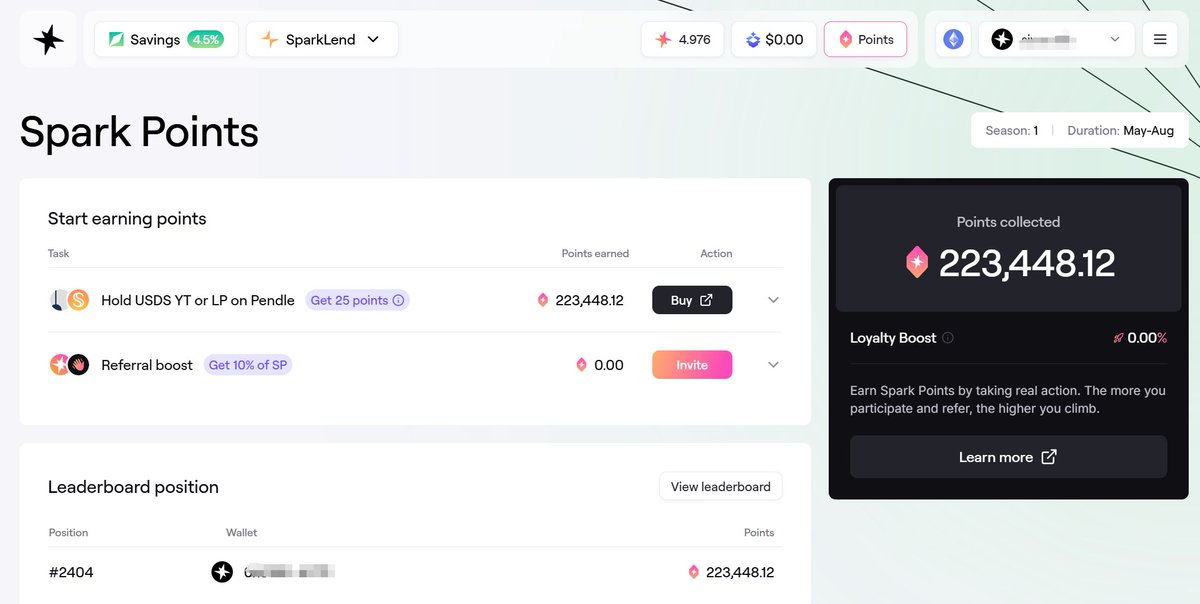This screenshot has width=1200, height=604.
Task: Click the $0.00 rewards indicator
Action: (774, 39)
